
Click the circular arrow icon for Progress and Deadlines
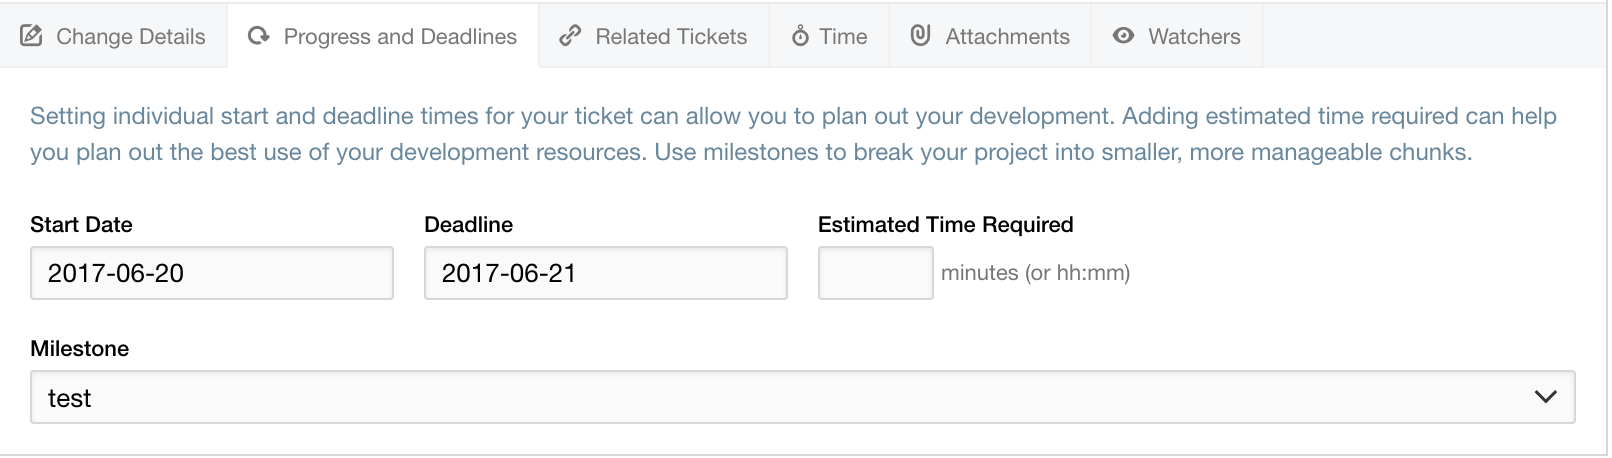[259, 36]
